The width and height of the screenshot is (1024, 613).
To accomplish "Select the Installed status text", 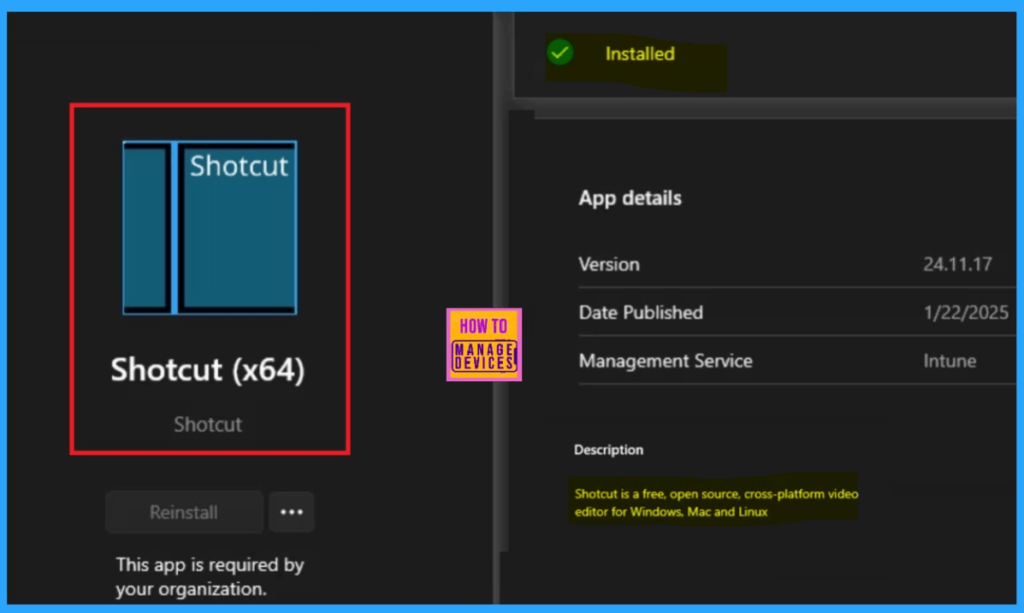I will [639, 54].
